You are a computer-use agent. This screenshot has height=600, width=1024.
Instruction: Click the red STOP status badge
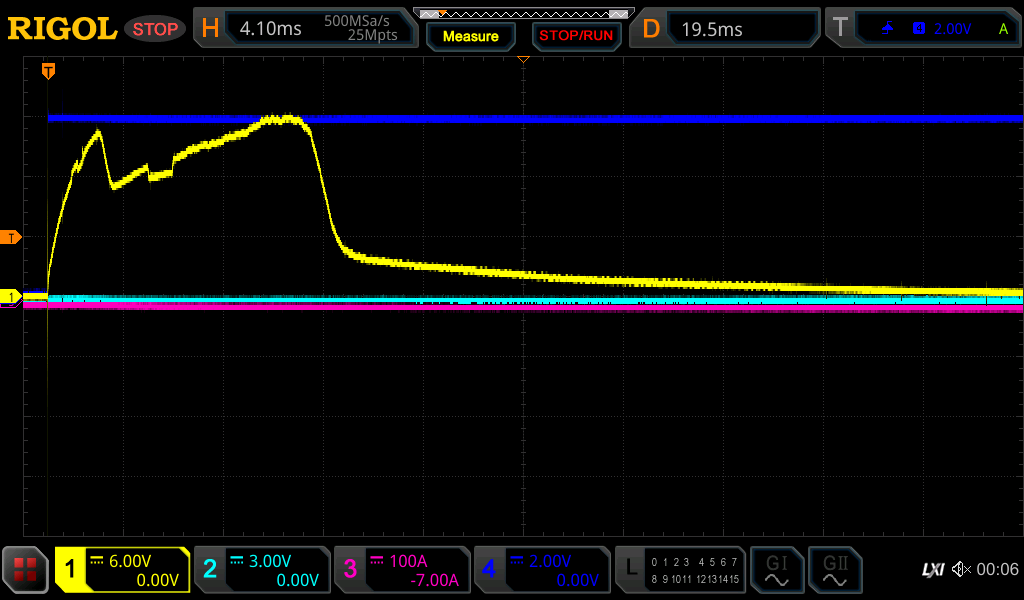[x=155, y=29]
